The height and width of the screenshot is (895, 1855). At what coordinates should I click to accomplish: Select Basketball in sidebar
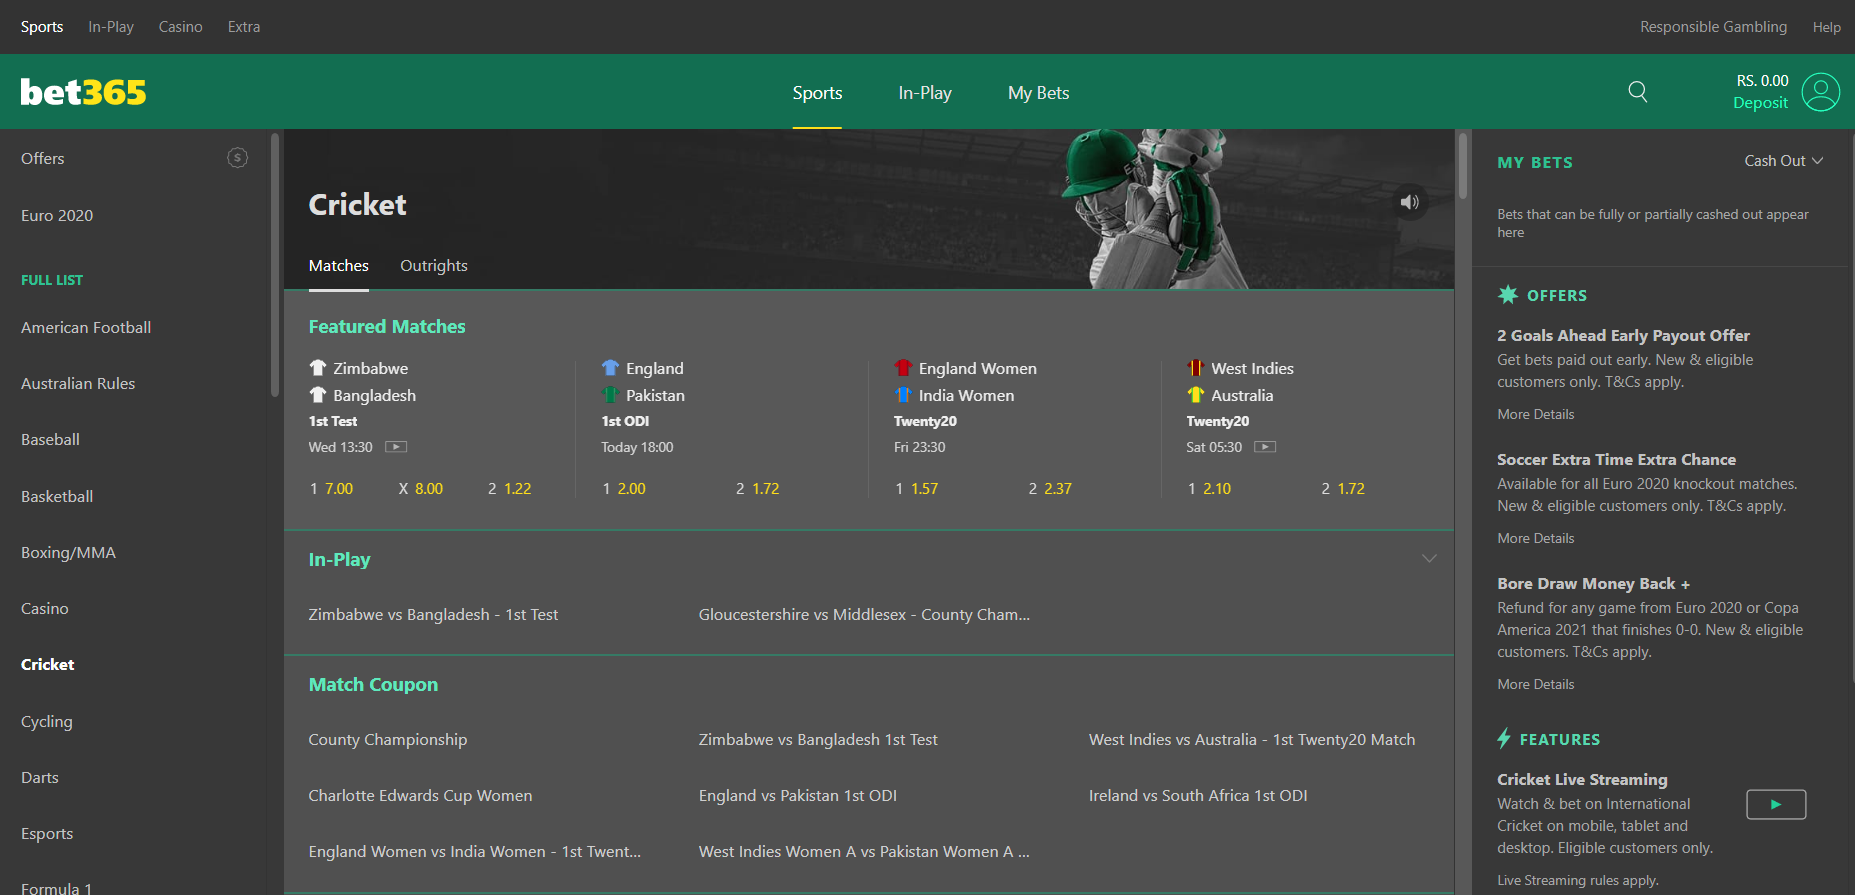[57, 497]
